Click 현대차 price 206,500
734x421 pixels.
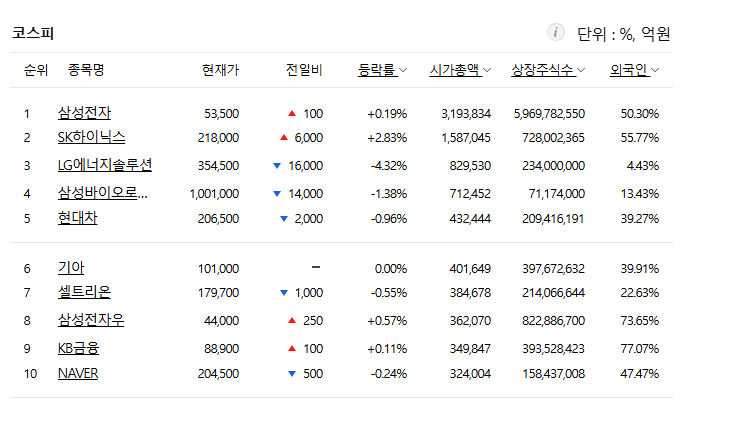click(218, 219)
